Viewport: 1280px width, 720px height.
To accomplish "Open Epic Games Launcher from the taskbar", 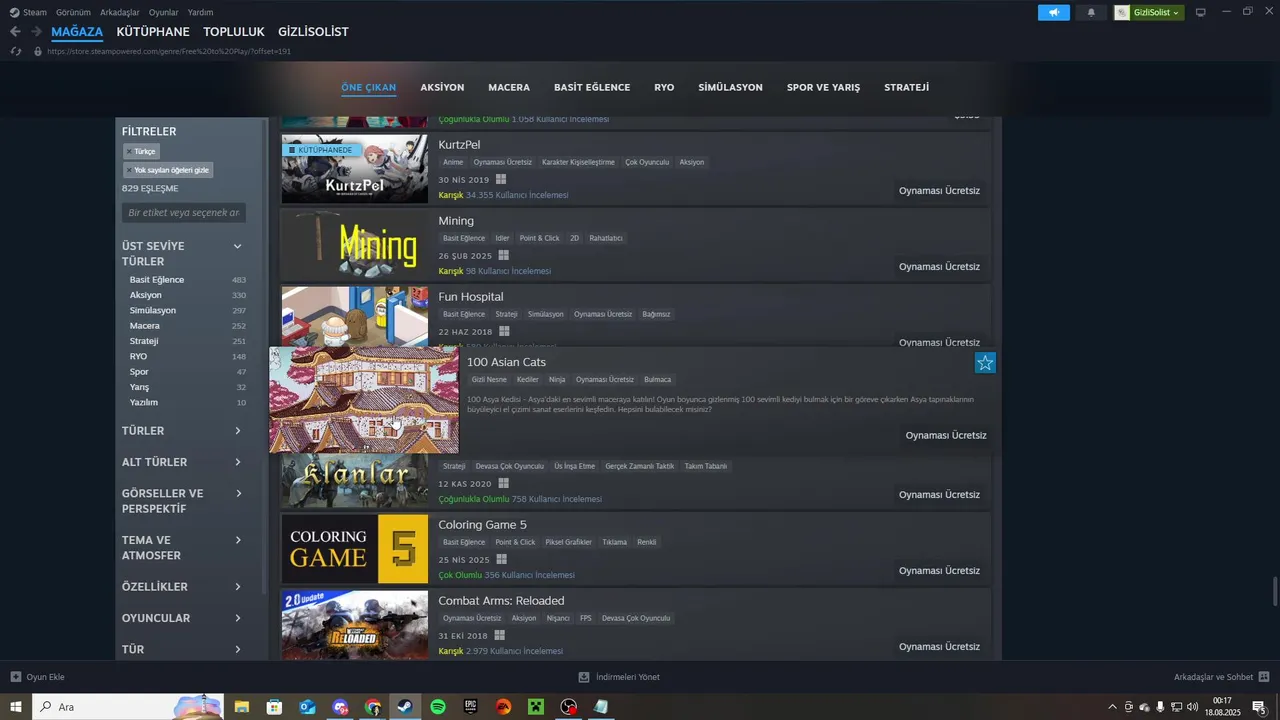I will pos(471,707).
